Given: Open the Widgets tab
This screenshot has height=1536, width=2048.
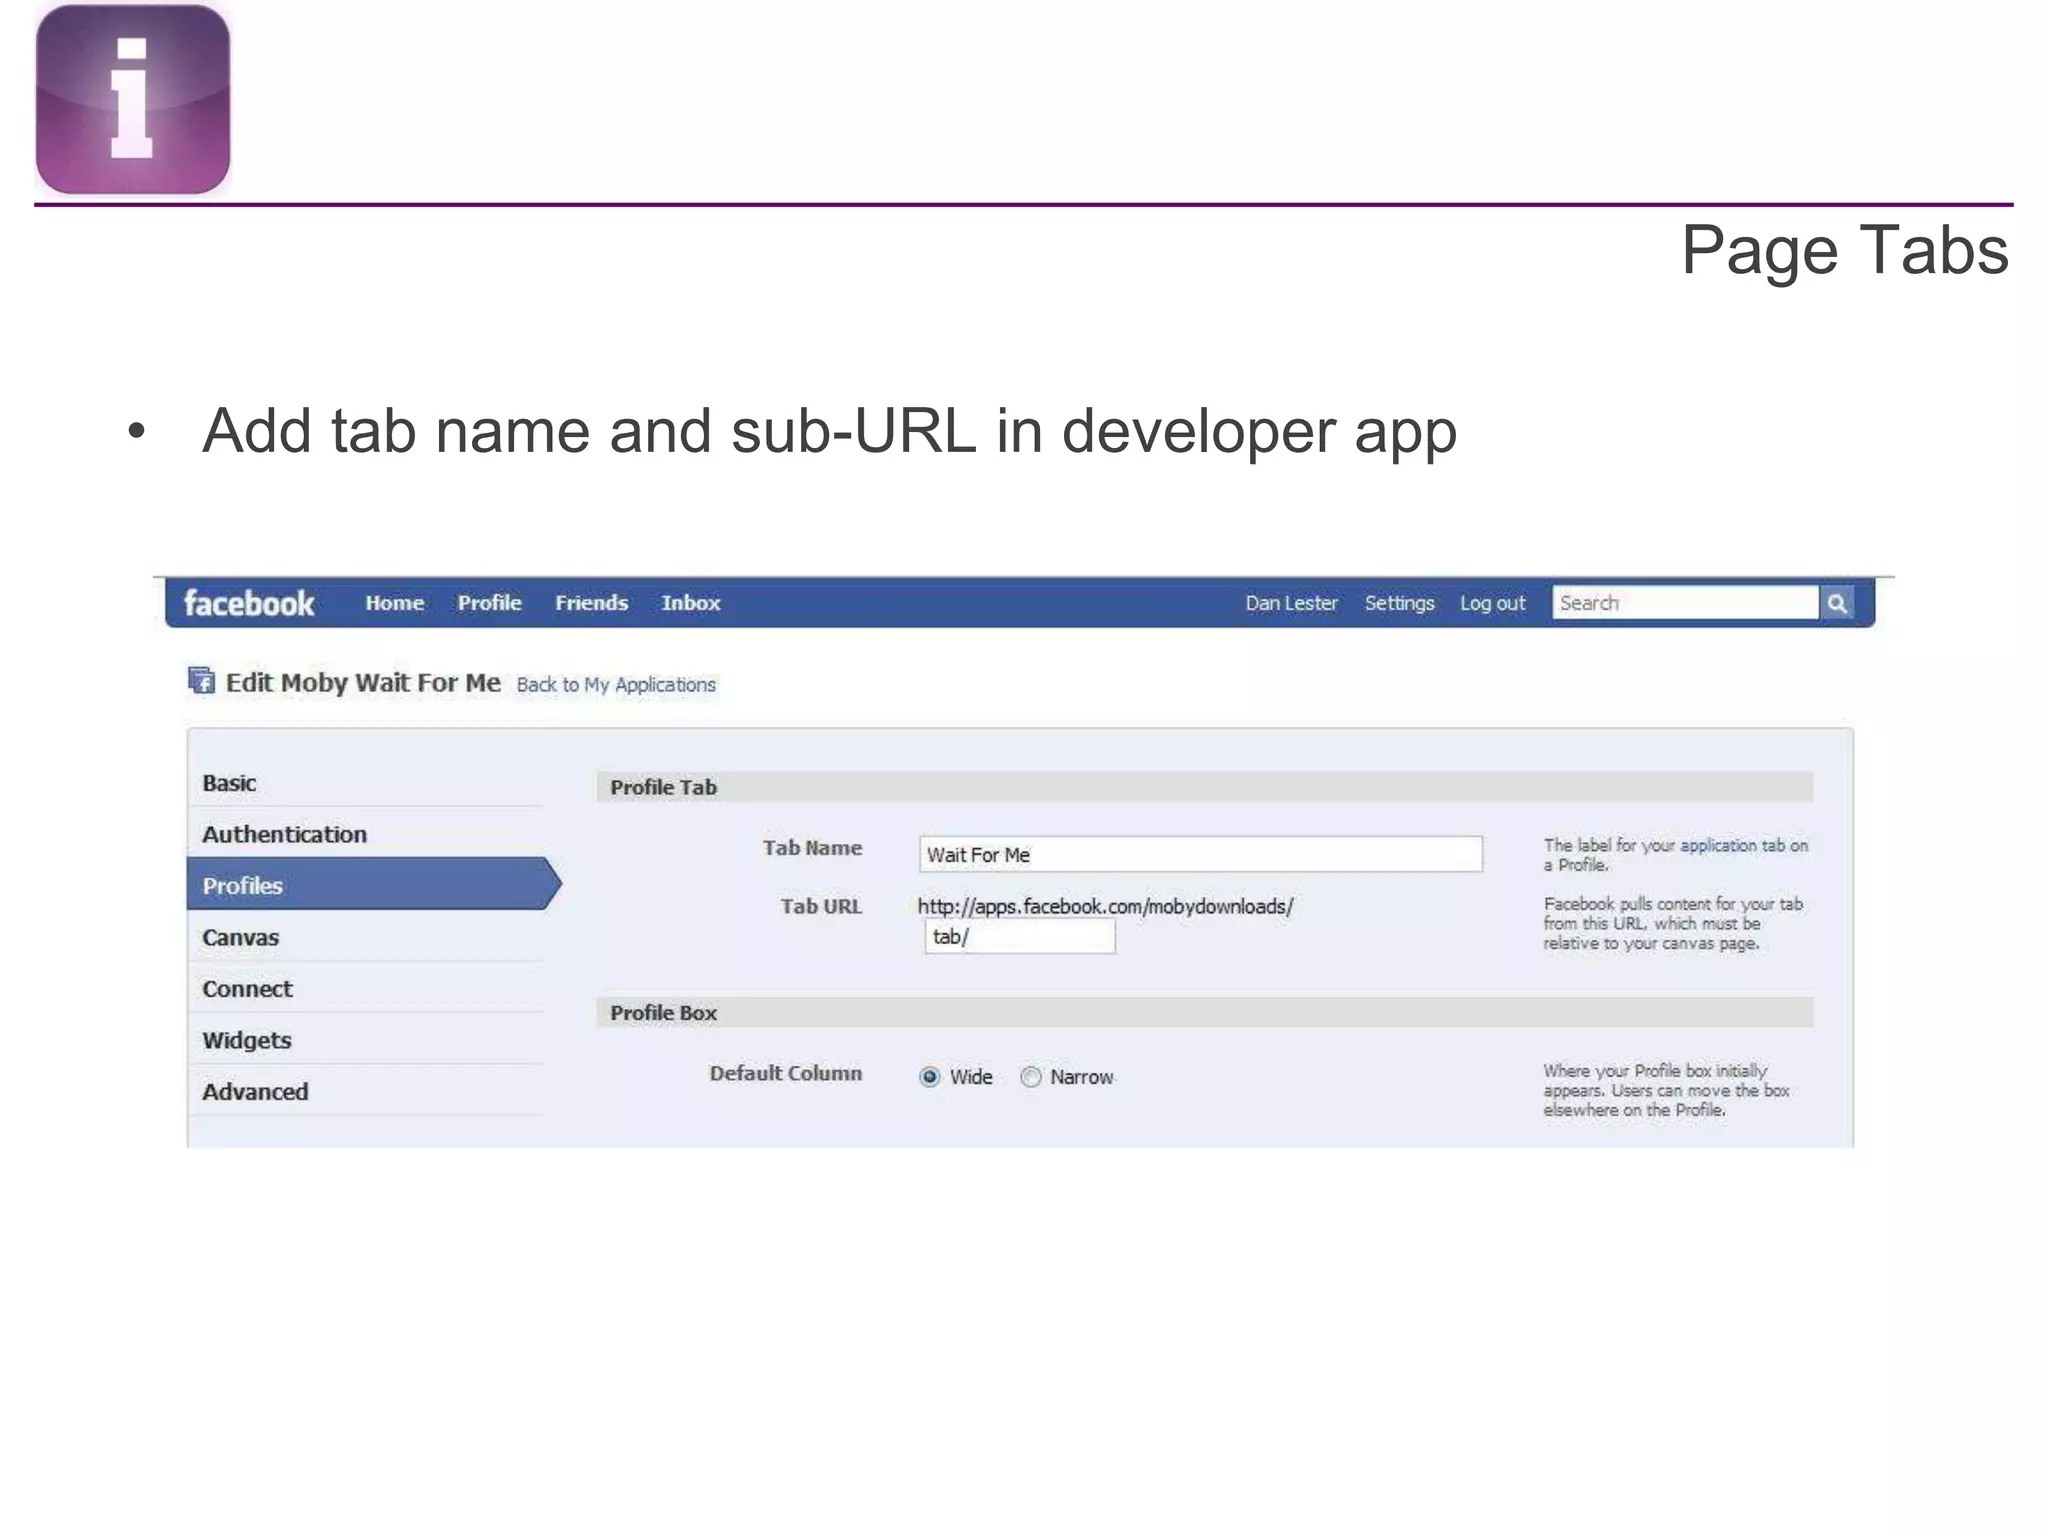Looking at the screenshot, I should point(366,1040).
